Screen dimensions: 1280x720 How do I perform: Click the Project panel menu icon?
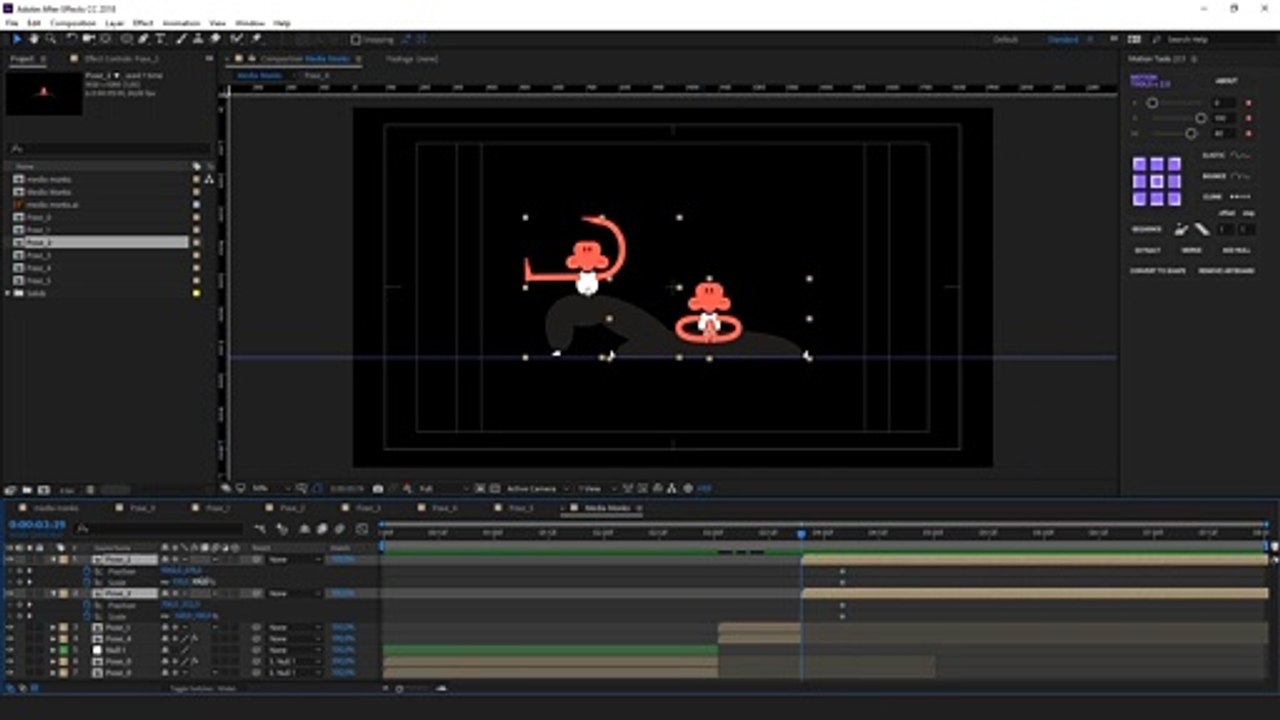tap(43, 59)
